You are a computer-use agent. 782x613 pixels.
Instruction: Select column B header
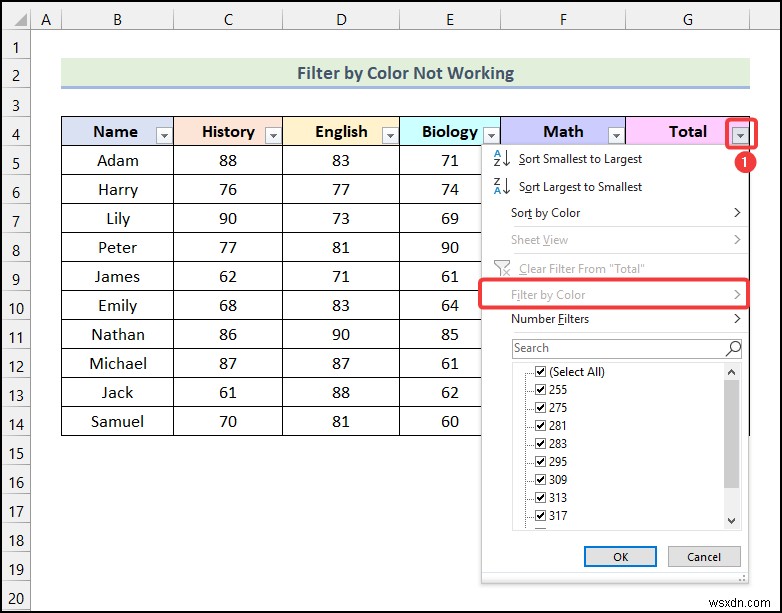click(118, 19)
